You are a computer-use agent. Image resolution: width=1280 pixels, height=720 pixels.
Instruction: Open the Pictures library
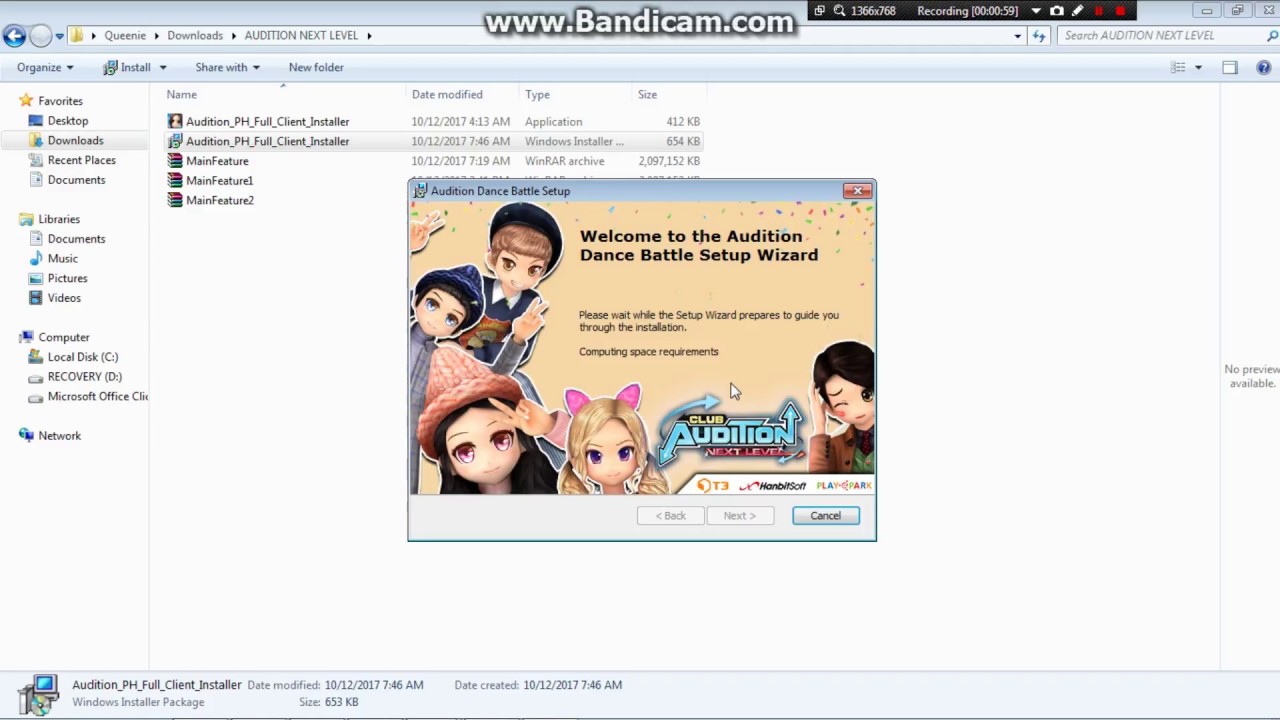(67, 278)
